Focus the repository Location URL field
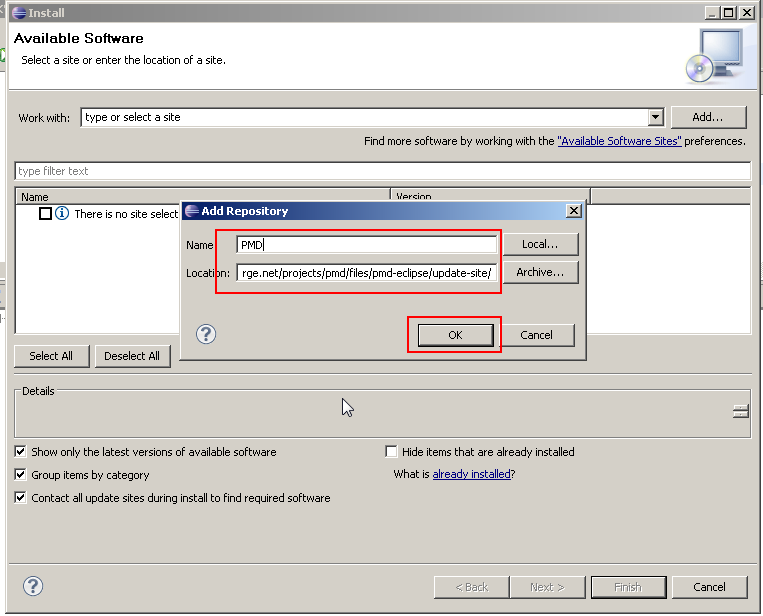The width and height of the screenshot is (763, 616). point(366,273)
